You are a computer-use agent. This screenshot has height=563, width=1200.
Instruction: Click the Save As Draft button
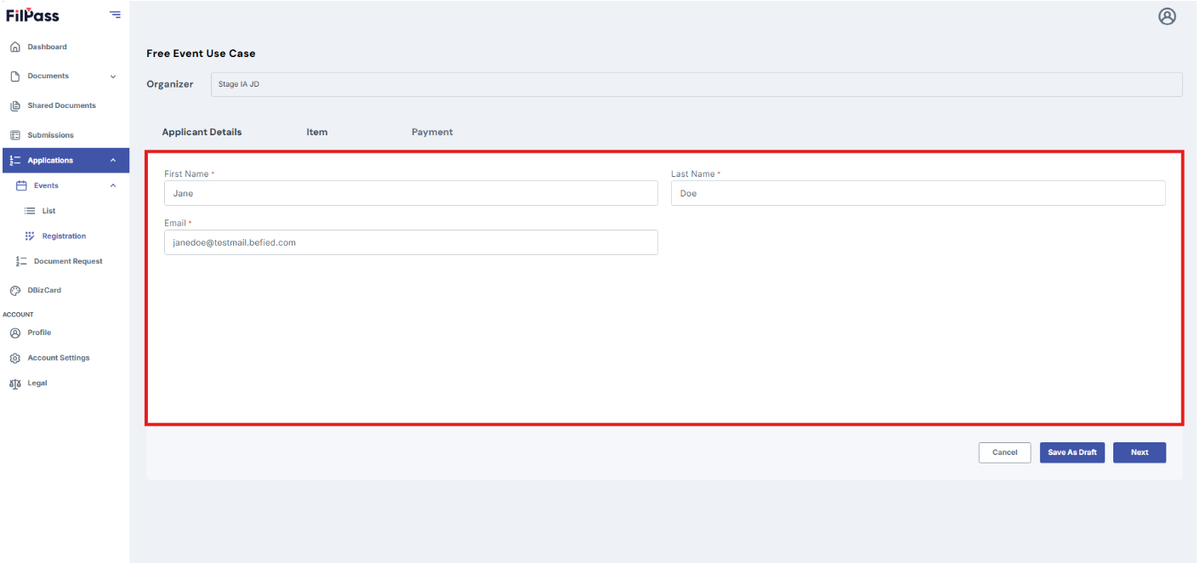(1072, 453)
